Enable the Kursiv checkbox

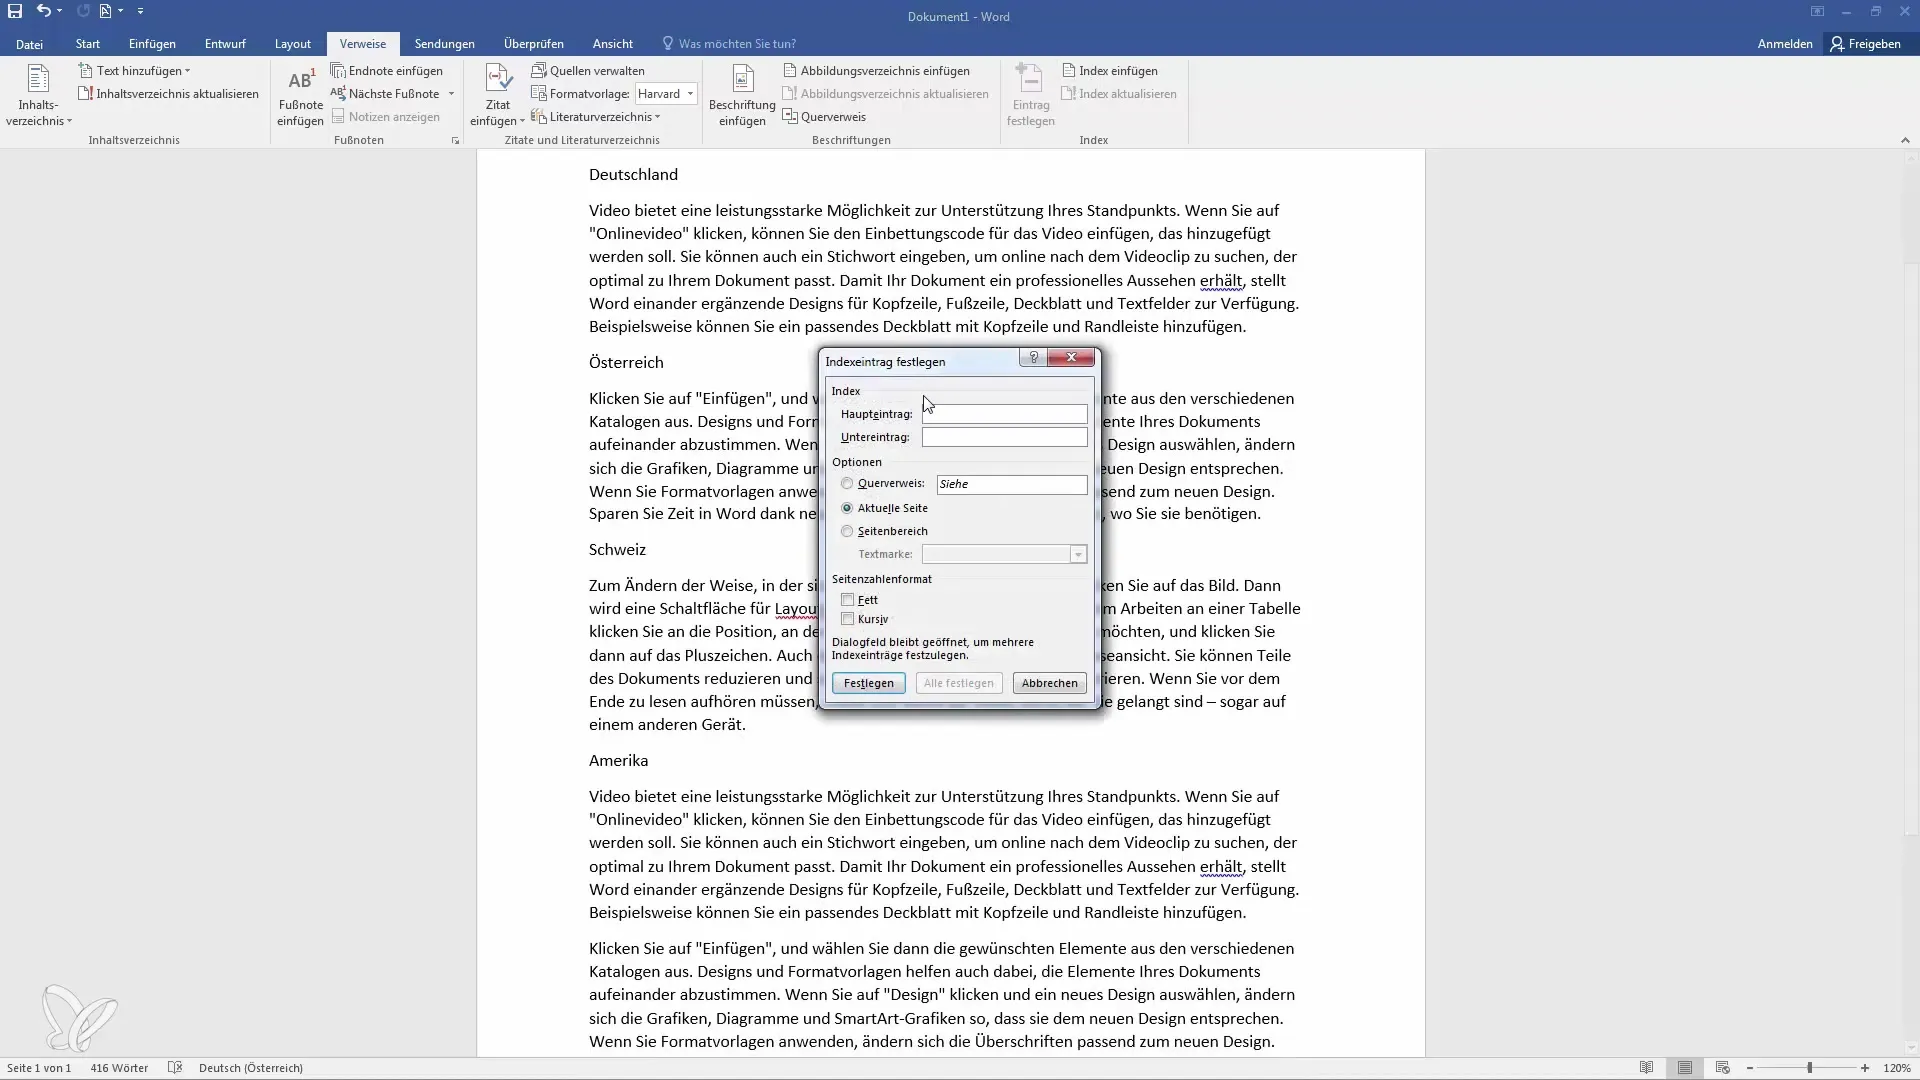point(848,619)
